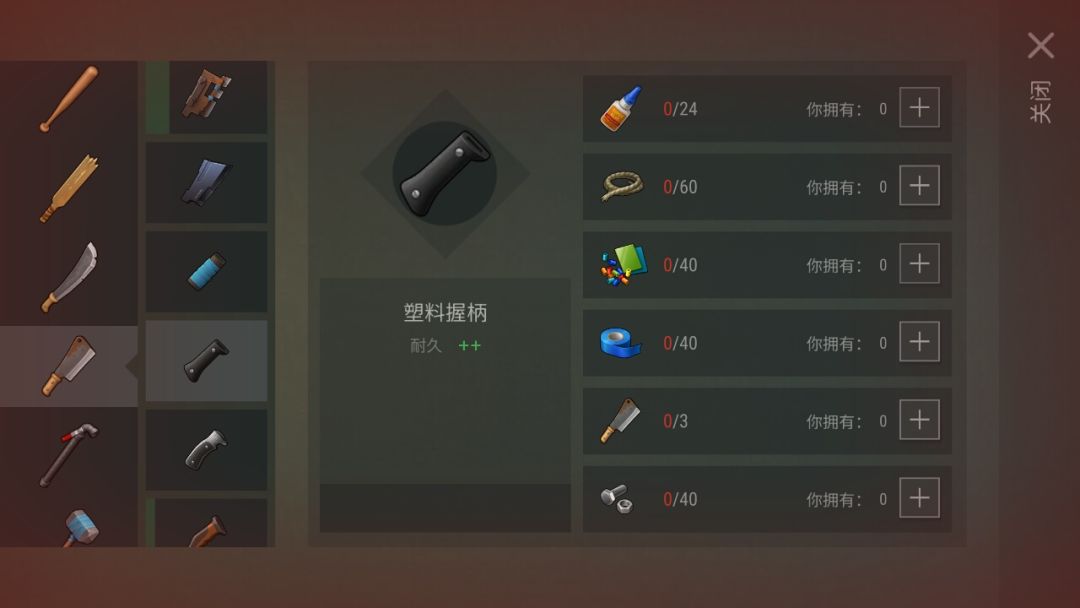
Task: Select the dark steel blade modification
Action: [x=207, y=182]
